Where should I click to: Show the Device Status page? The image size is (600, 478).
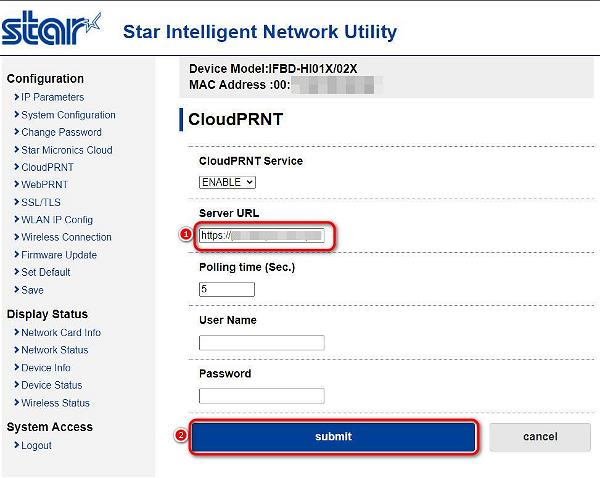(52, 385)
